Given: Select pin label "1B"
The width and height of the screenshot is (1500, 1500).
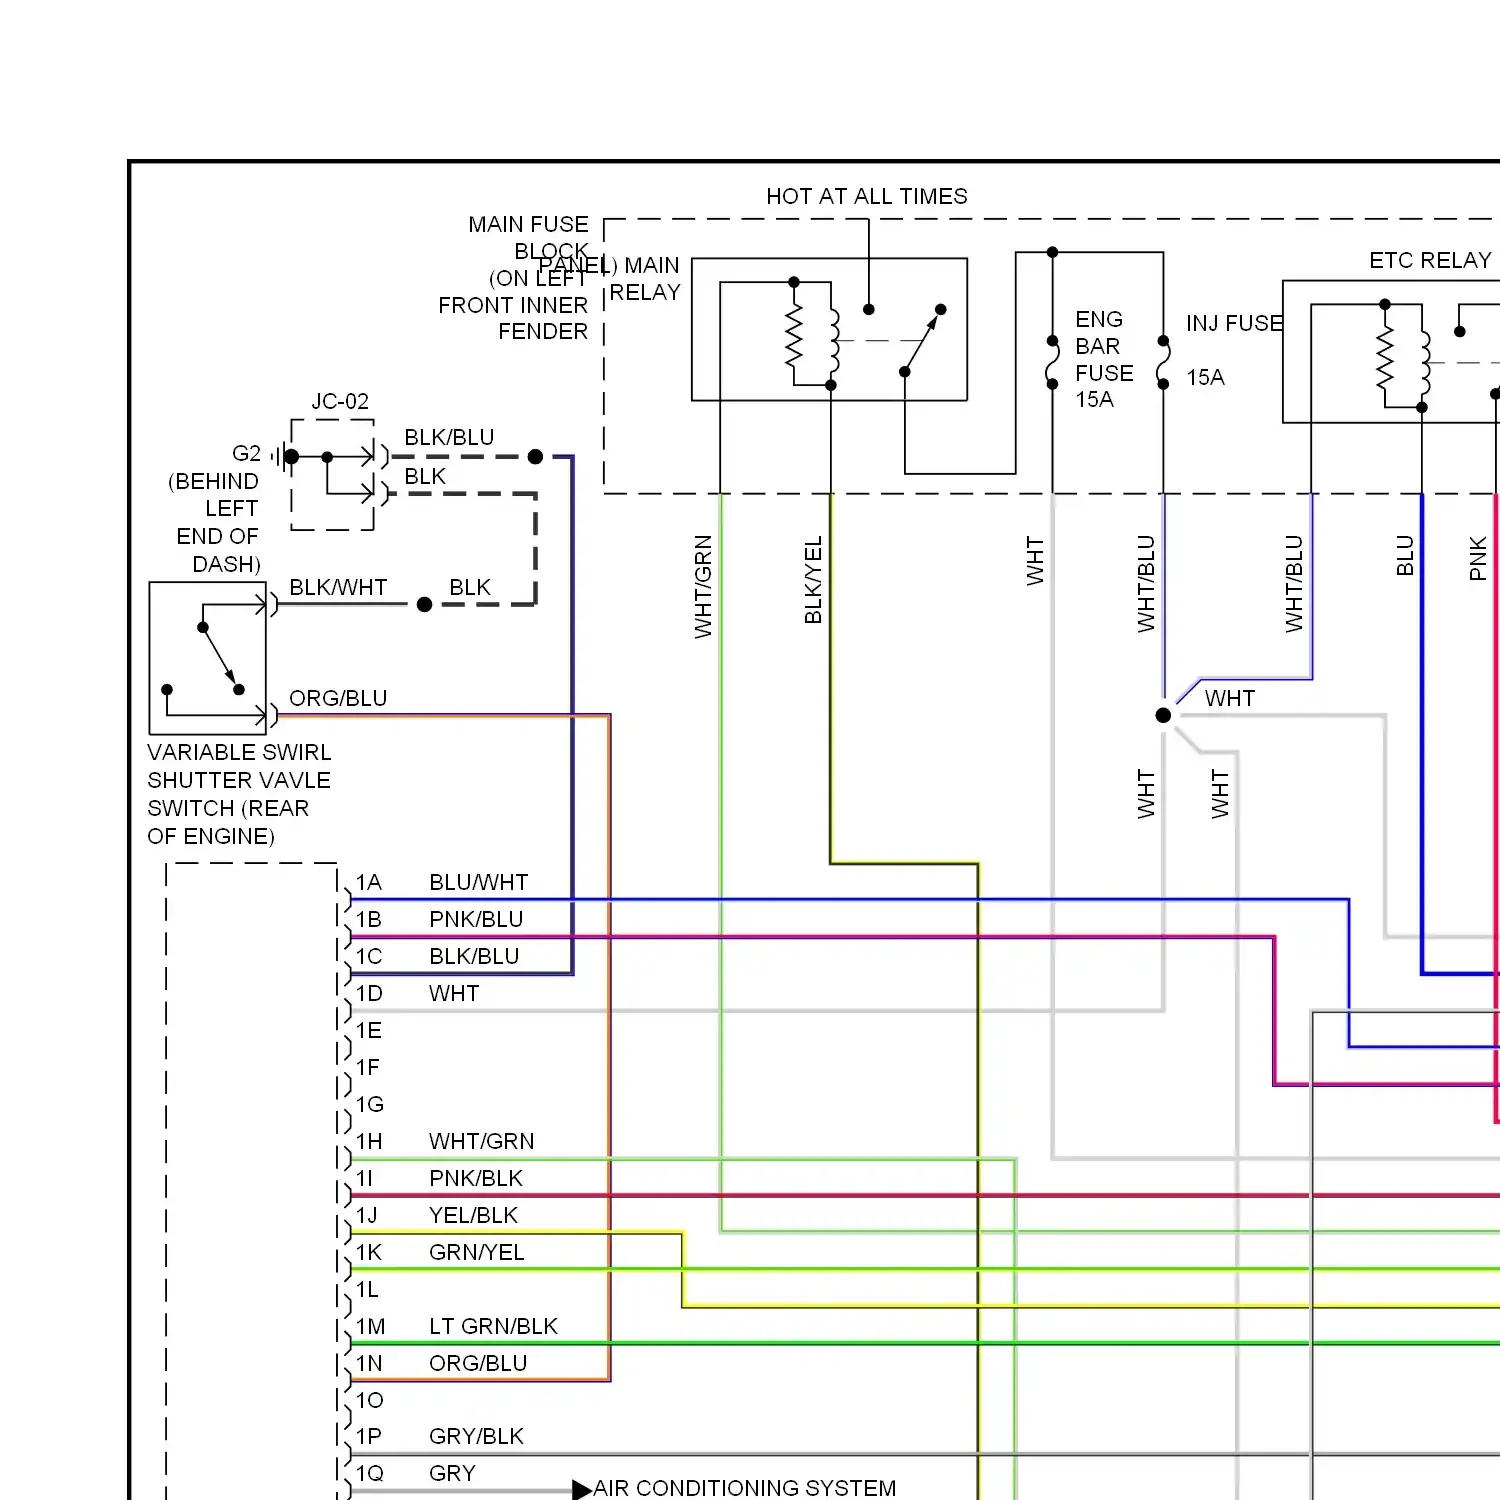Looking at the screenshot, I should (369, 919).
